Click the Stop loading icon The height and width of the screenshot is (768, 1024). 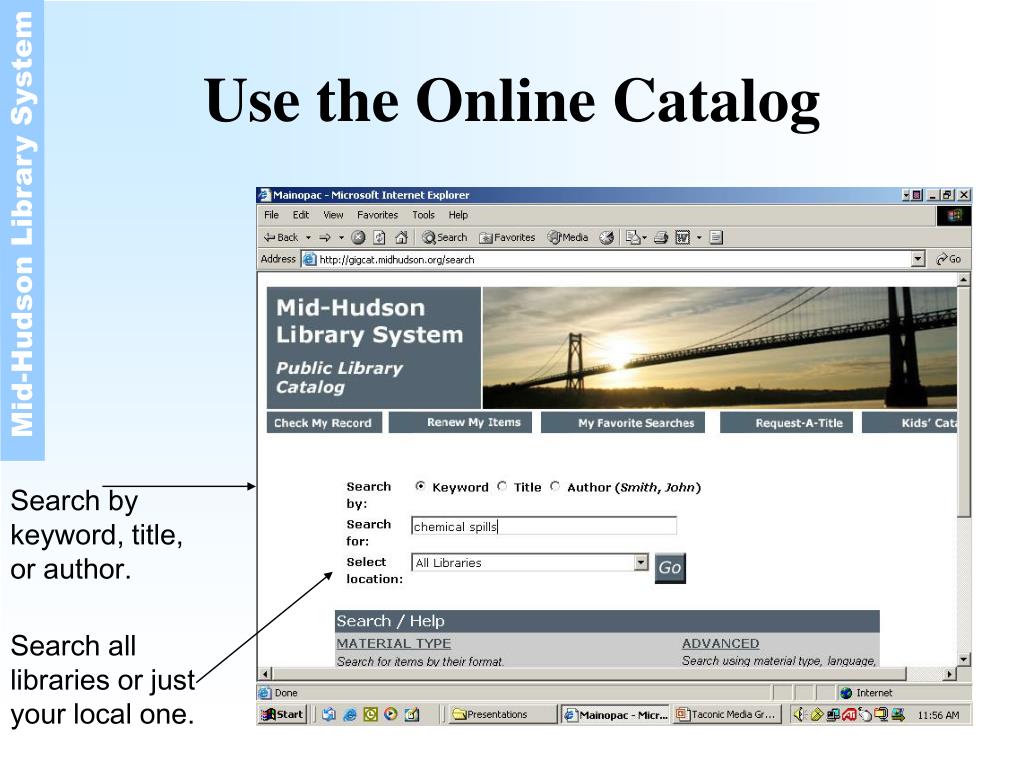(359, 238)
